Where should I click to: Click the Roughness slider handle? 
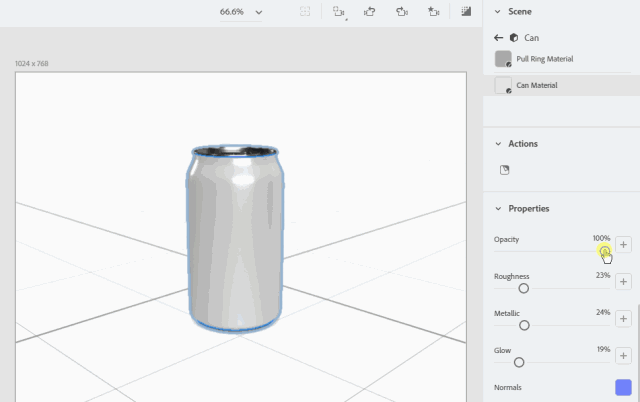523,288
